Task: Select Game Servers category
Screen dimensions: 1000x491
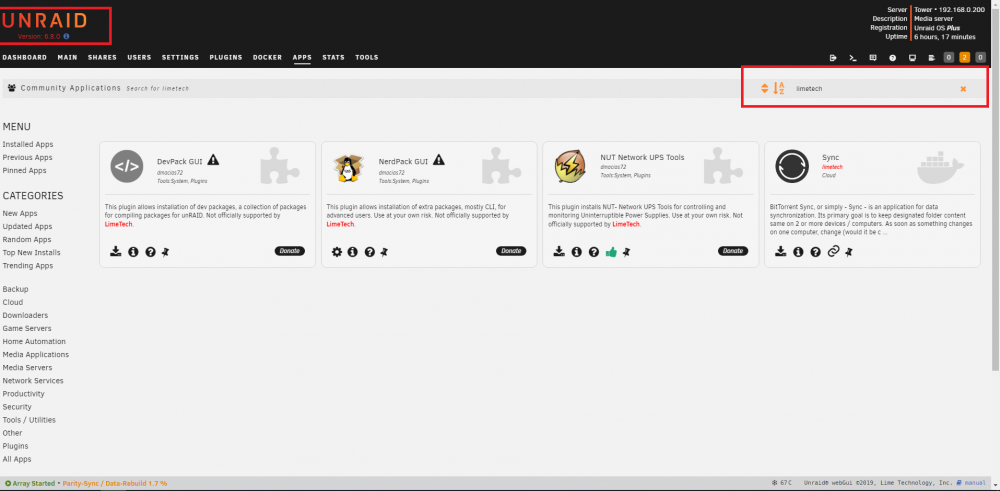Action: coord(25,328)
